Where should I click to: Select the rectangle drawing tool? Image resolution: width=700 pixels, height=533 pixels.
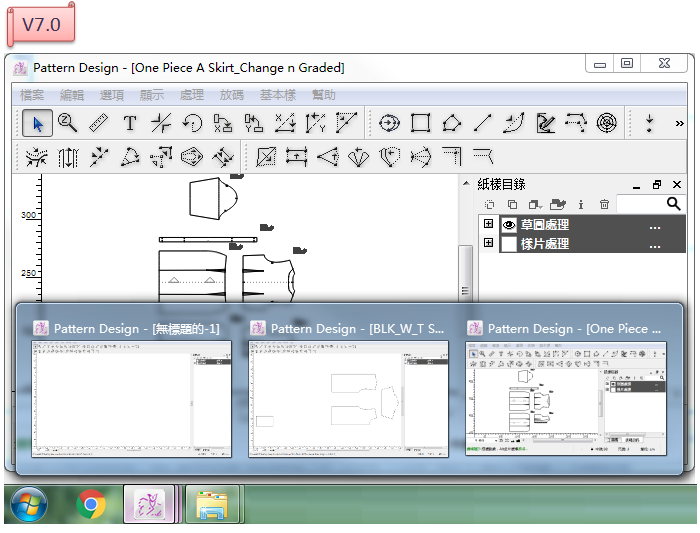pyautogui.click(x=420, y=123)
